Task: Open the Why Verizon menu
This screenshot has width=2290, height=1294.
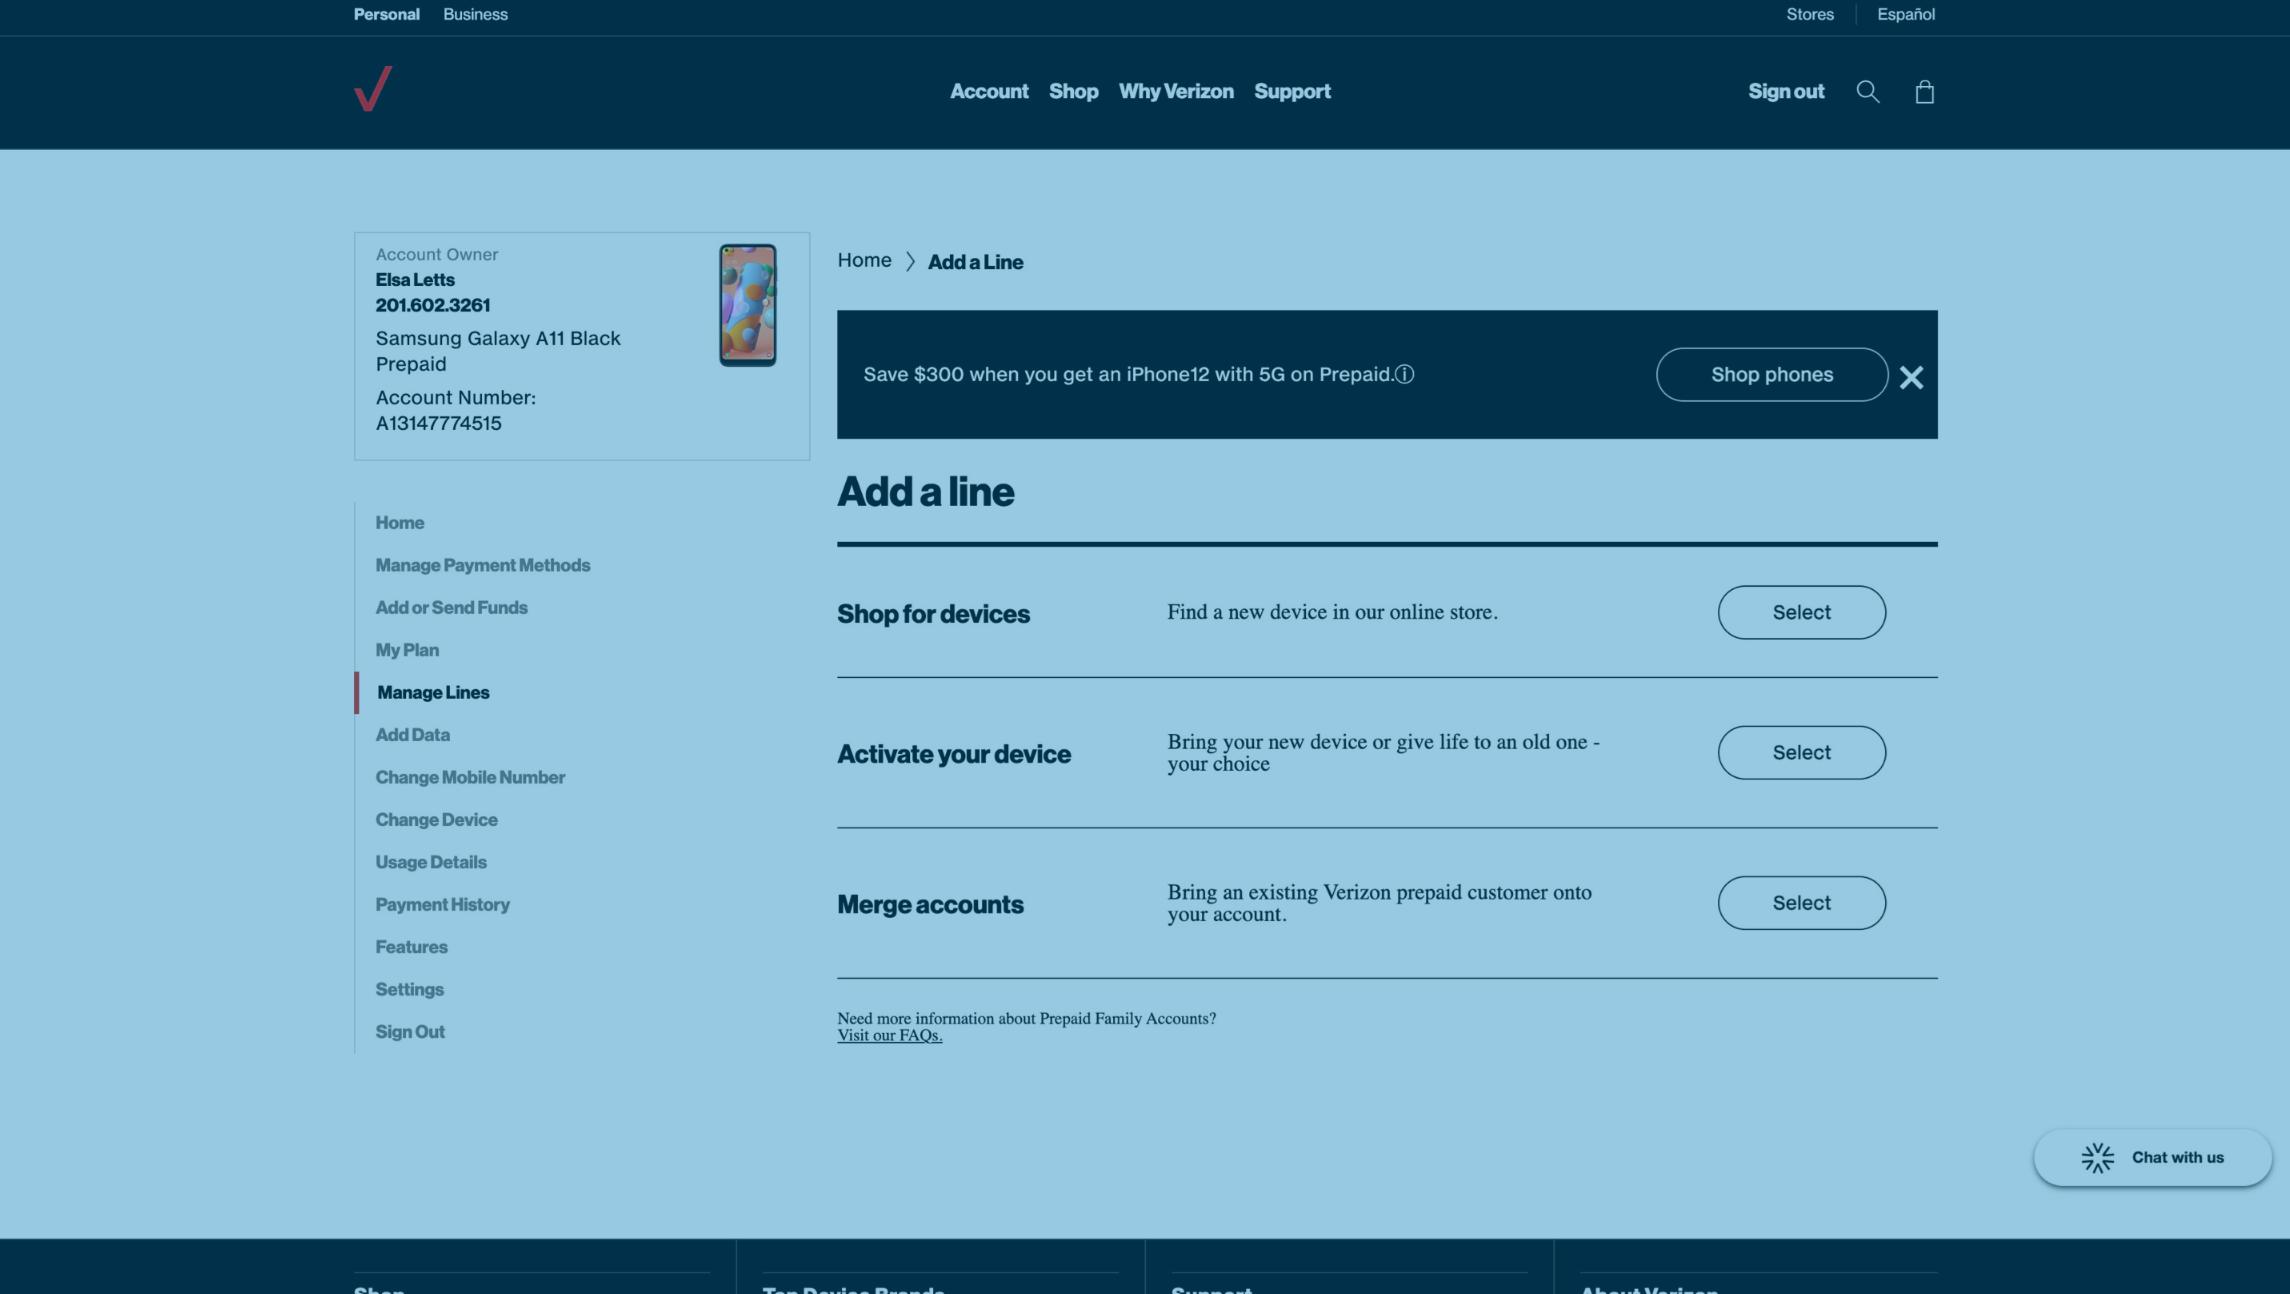Action: pyautogui.click(x=1175, y=91)
